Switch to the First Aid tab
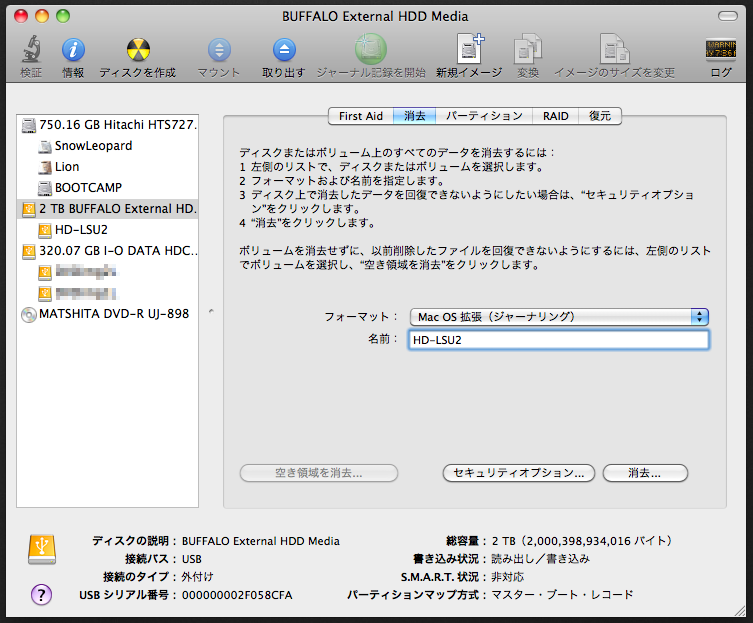Screen dimensions: 753x623 click(x=361, y=116)
